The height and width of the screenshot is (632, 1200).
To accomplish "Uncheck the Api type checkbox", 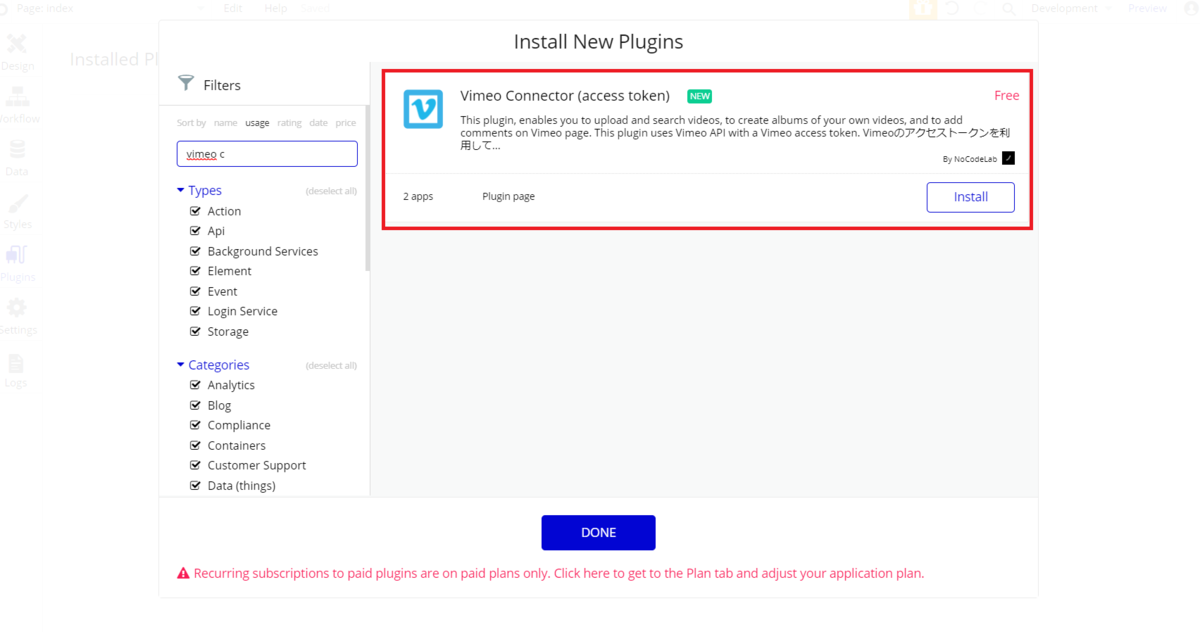I will (196, 231).
